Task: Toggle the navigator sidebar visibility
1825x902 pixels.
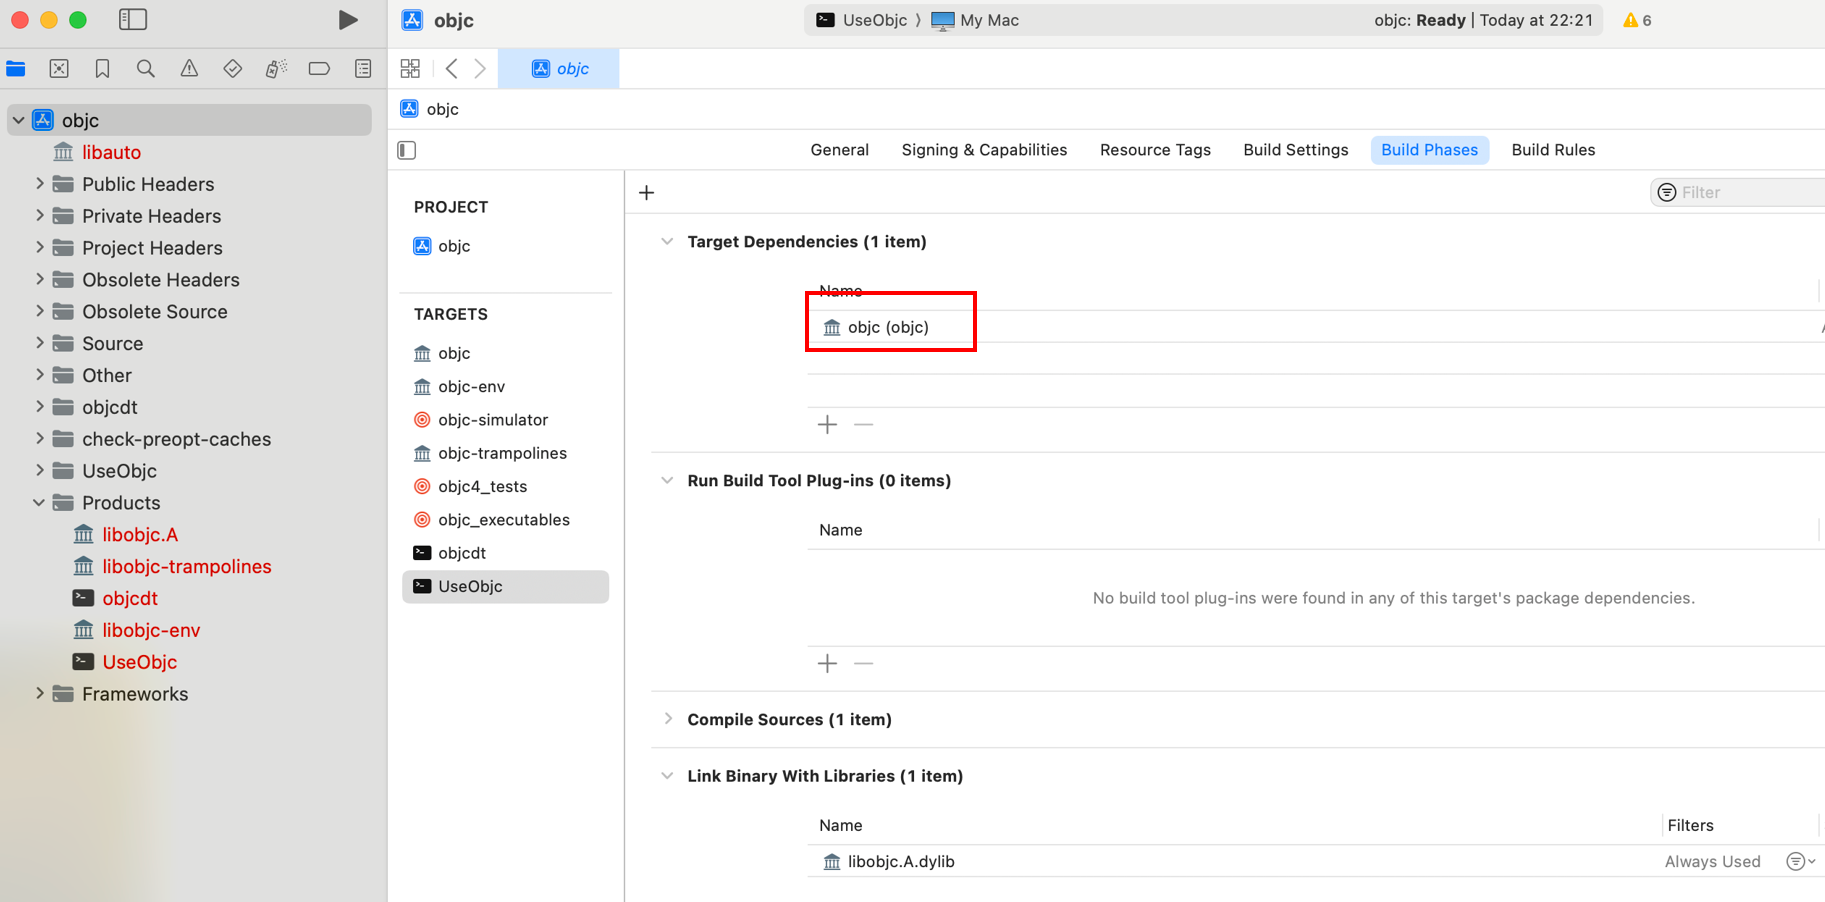Action: coord(133,20)
